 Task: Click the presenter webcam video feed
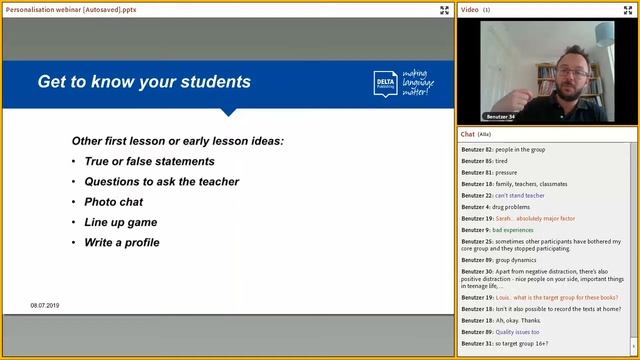coord(547,71)
